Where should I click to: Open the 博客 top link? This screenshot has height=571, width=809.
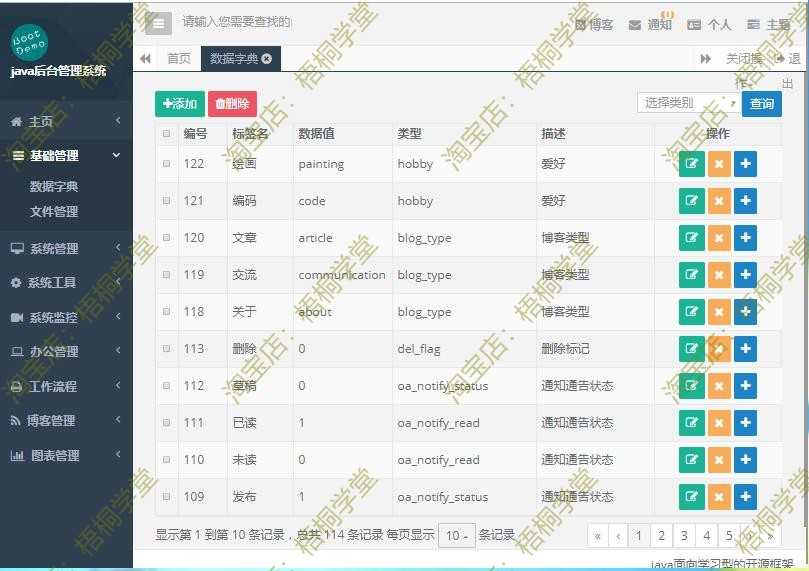click(x=594, y=24)
